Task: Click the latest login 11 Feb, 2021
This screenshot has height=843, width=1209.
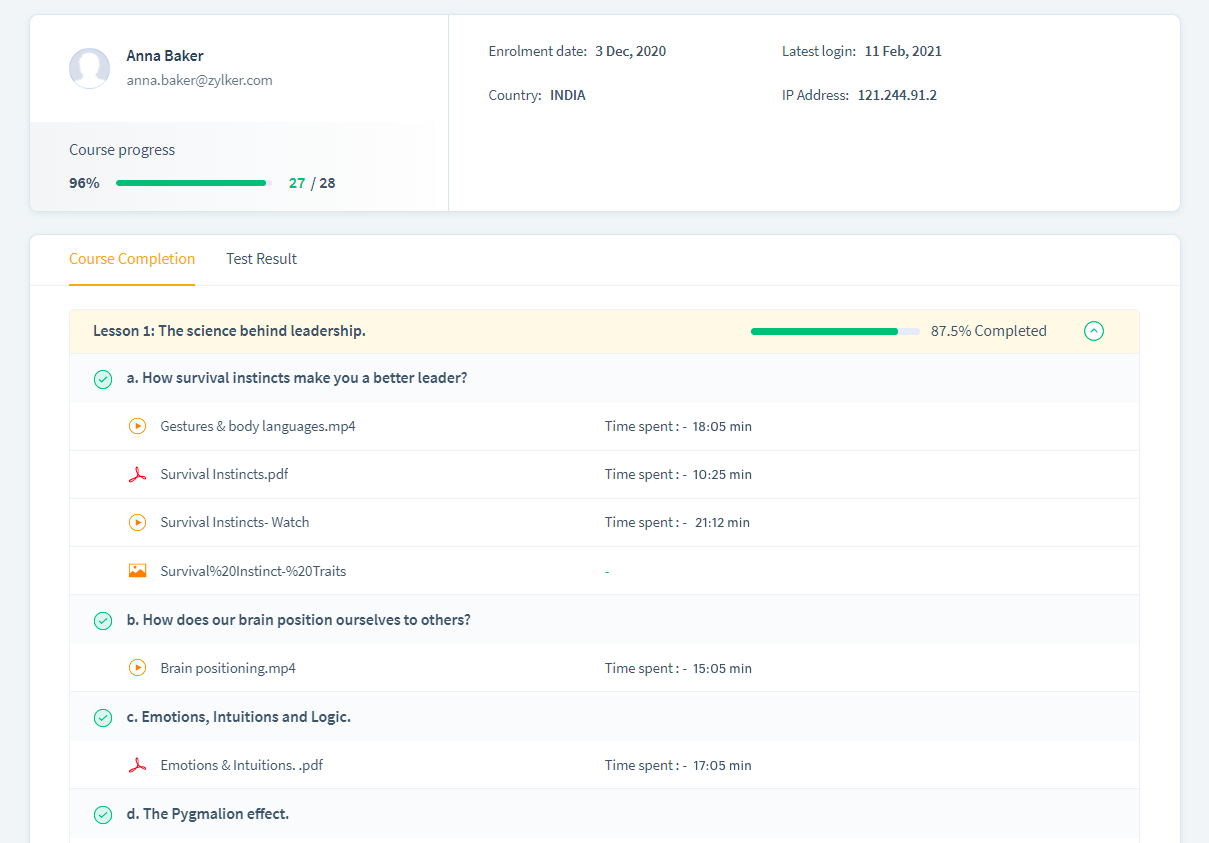Action: click(x=903, y=51)
